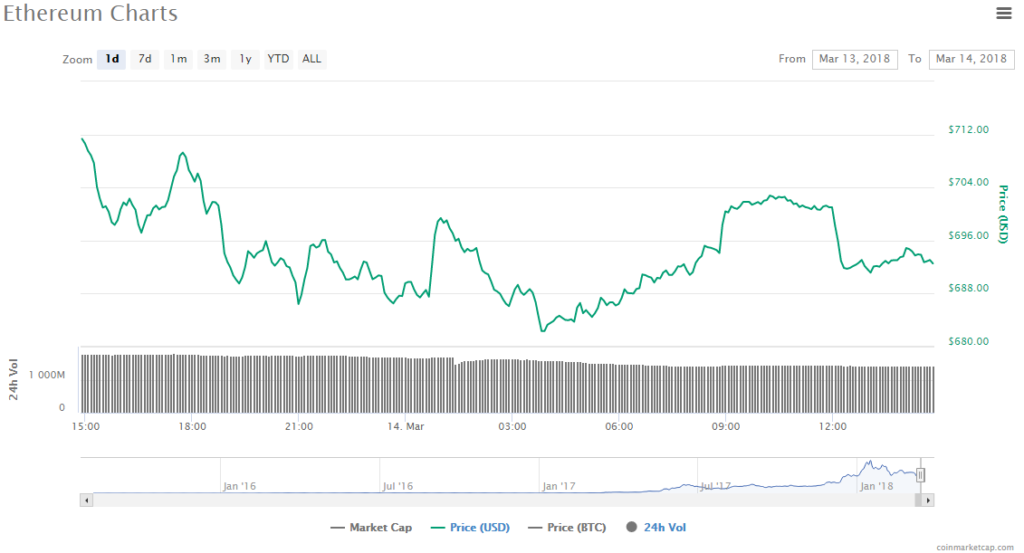Select the 1d zoom range
This screenshot has height=553, width=1024.
pyautogui.click(x=112, y=59)
